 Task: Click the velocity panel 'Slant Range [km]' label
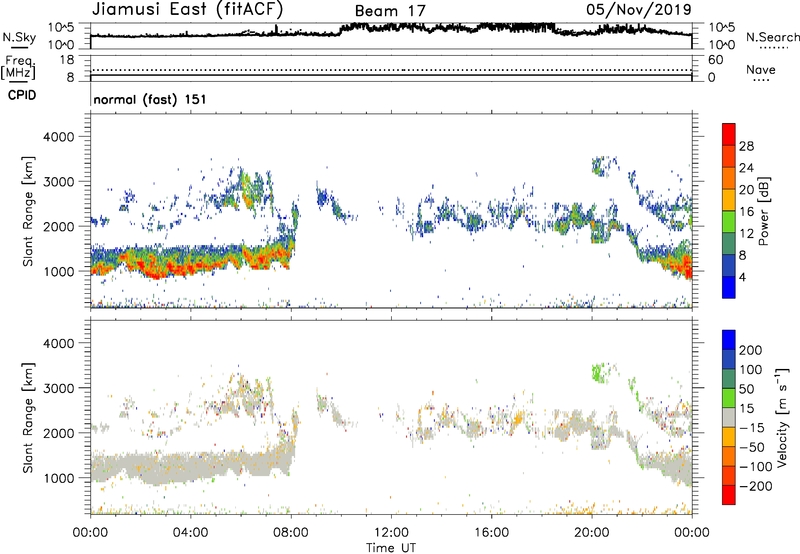[x=28, y=418]
